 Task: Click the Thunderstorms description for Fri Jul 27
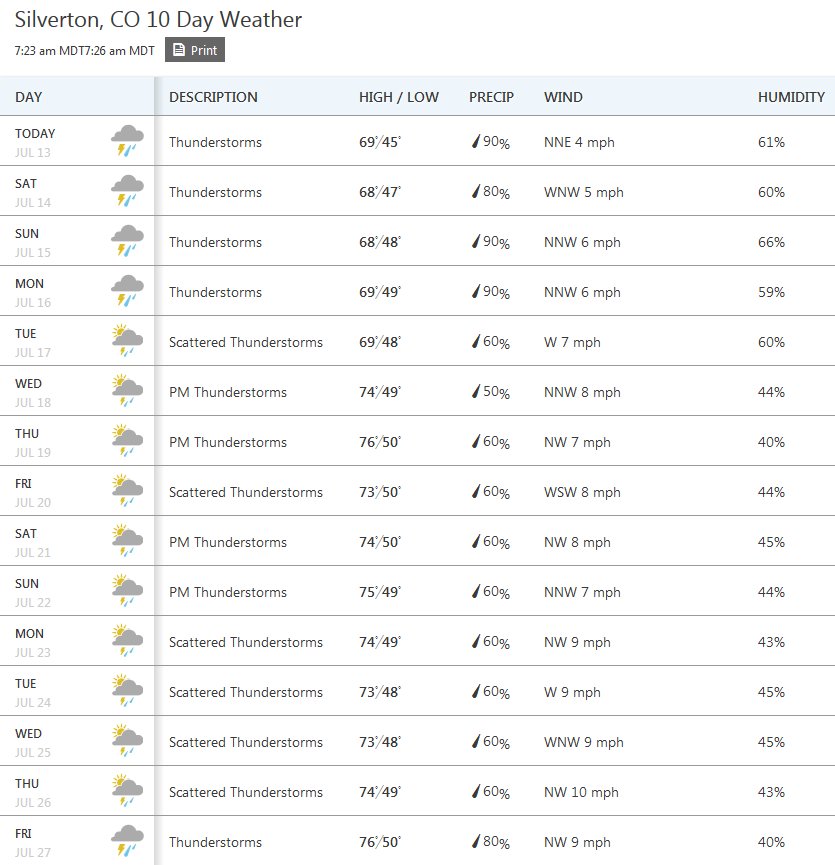[215, 842]
